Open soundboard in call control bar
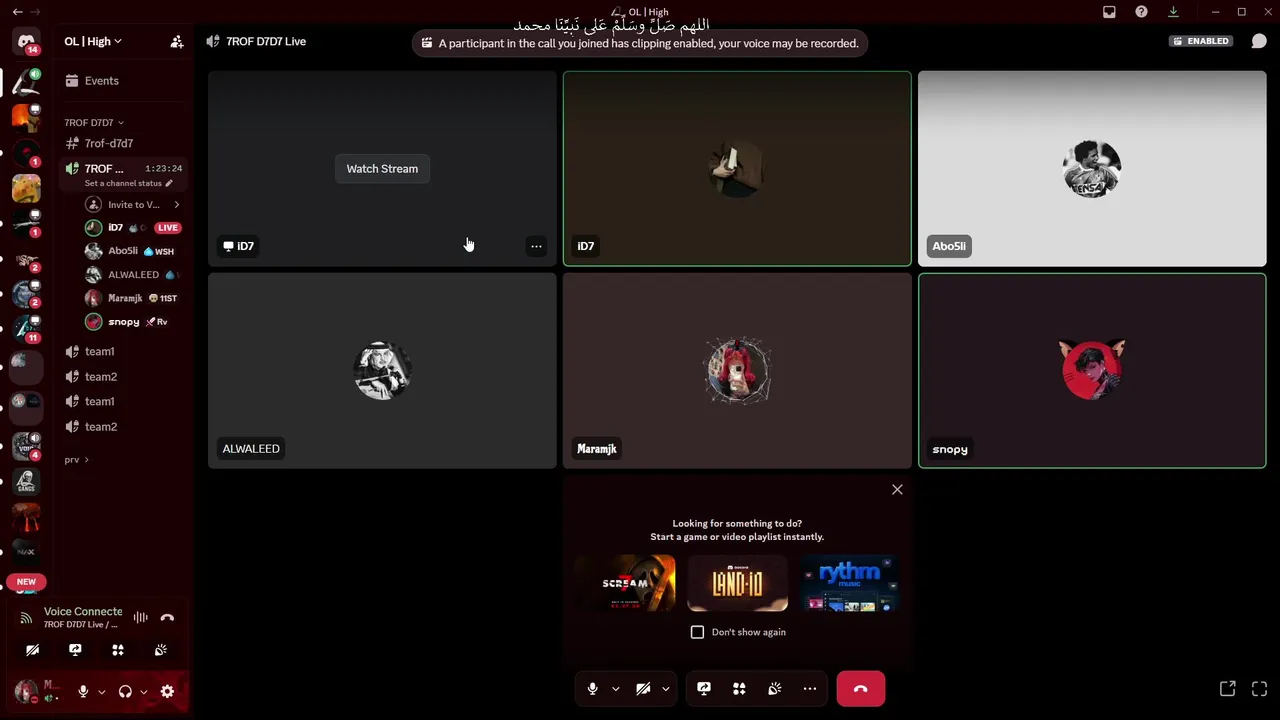The height and width of the screenshot is (720, 1280). [x=774, y=689]
